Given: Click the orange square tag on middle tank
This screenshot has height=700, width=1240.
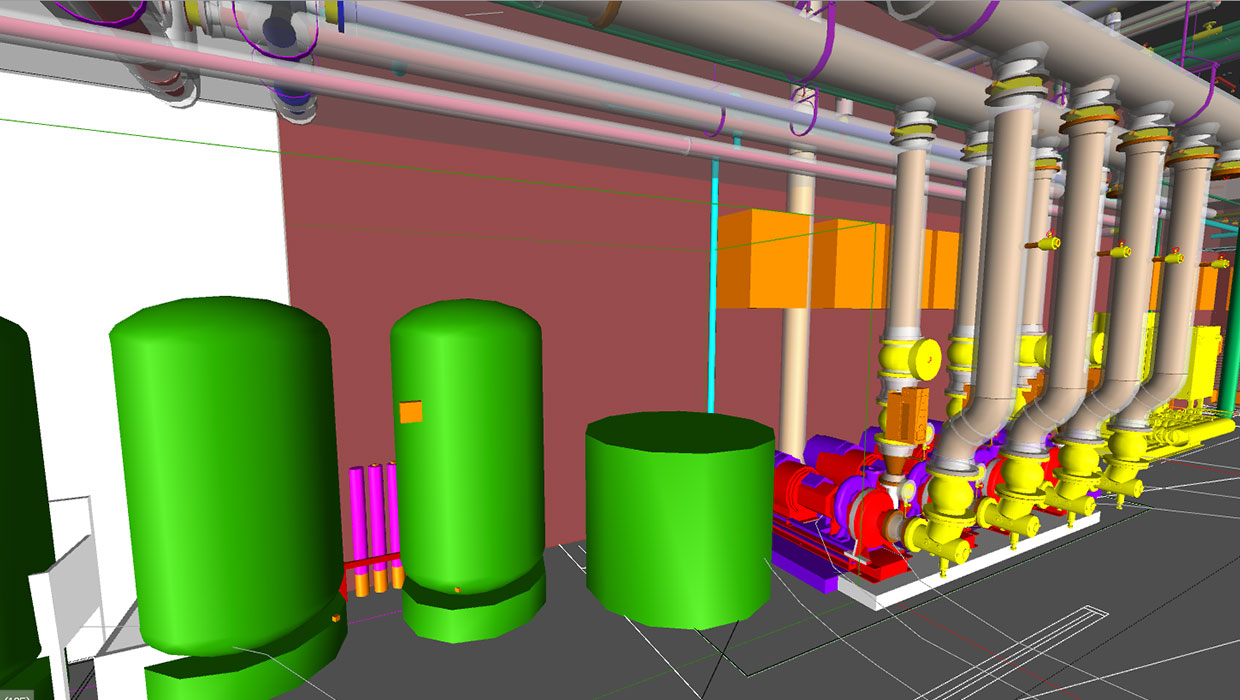Looking at the screenshot, I should (x=410, y=412).
